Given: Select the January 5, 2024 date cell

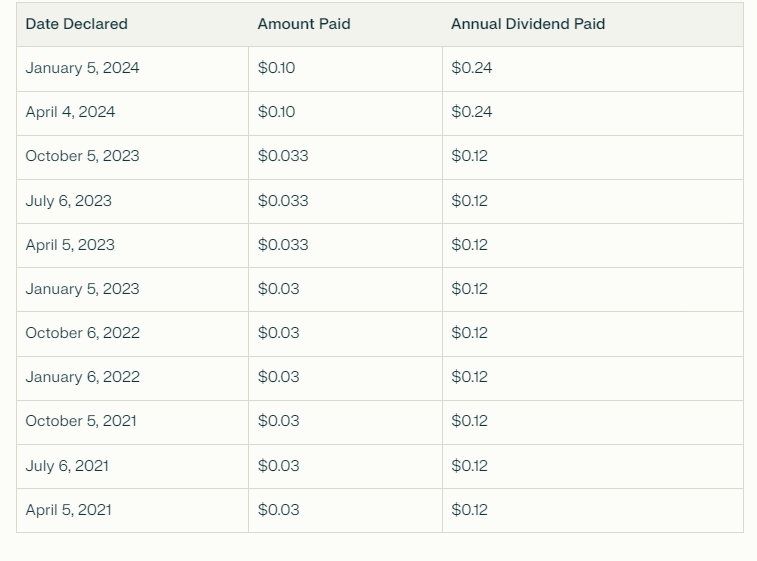Looking at the screenshot, I should point(83,68).
